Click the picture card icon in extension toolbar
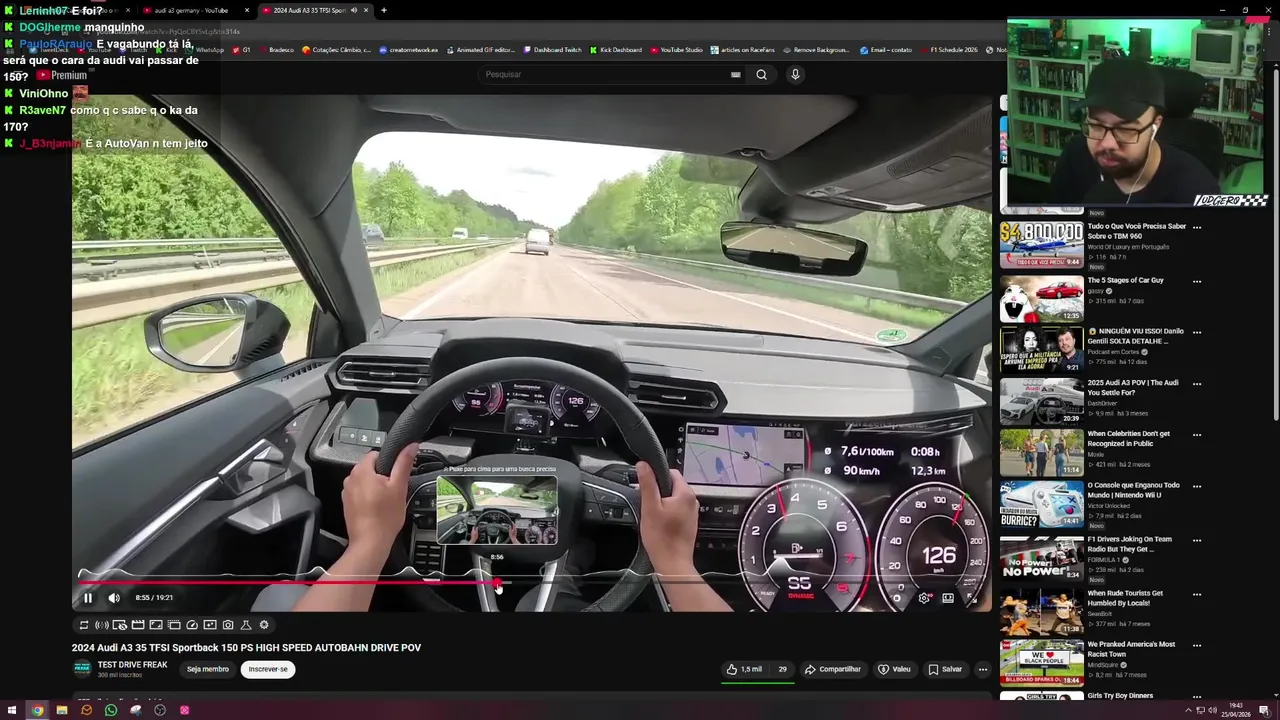The width and height of the screenshot is (1280, 720). tap(210, 625)
